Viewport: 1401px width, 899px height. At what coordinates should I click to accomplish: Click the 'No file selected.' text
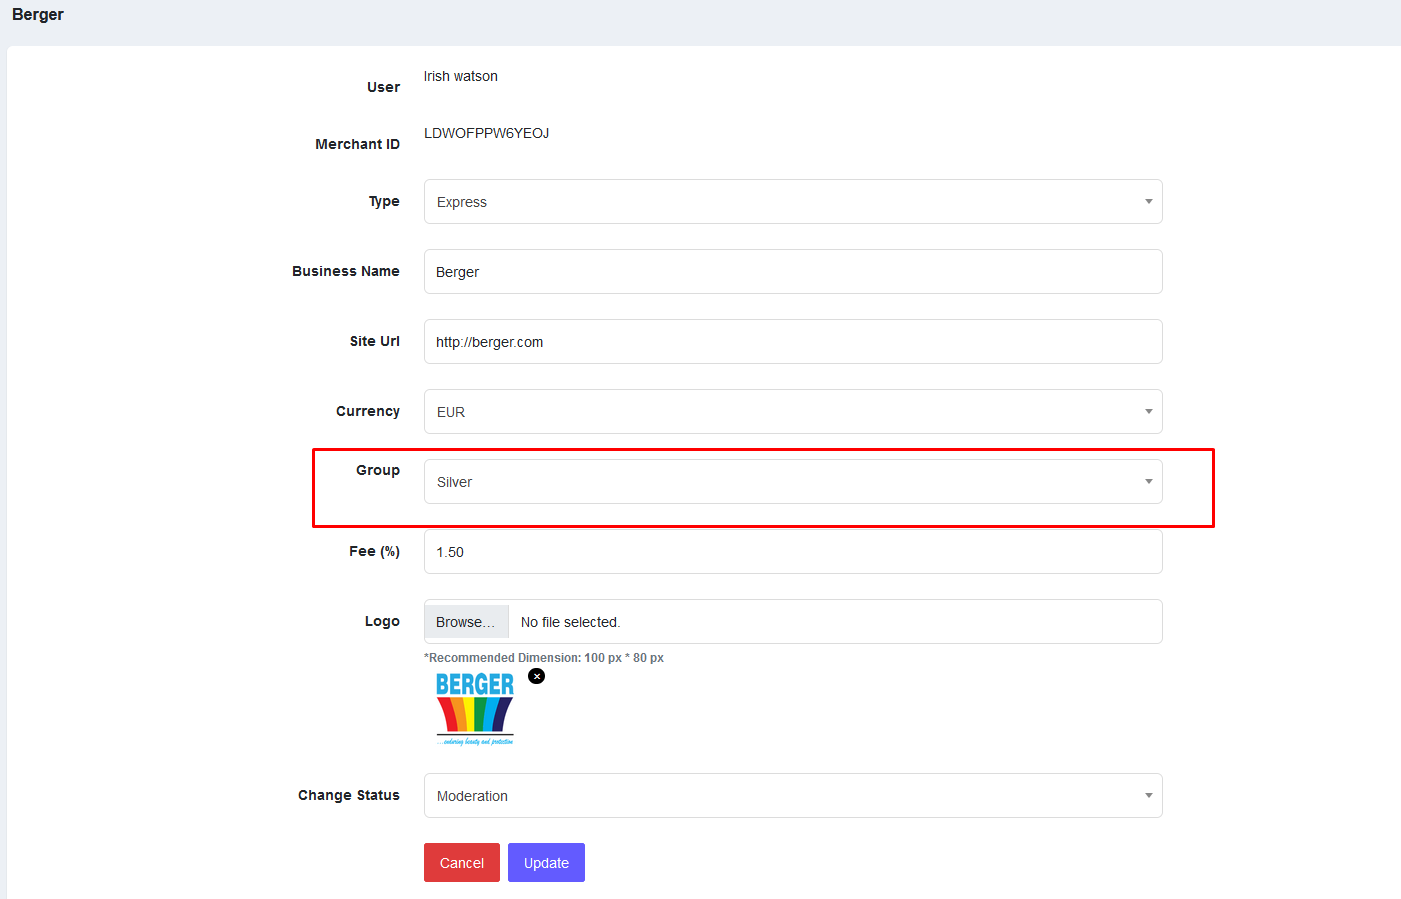(571, 622)
